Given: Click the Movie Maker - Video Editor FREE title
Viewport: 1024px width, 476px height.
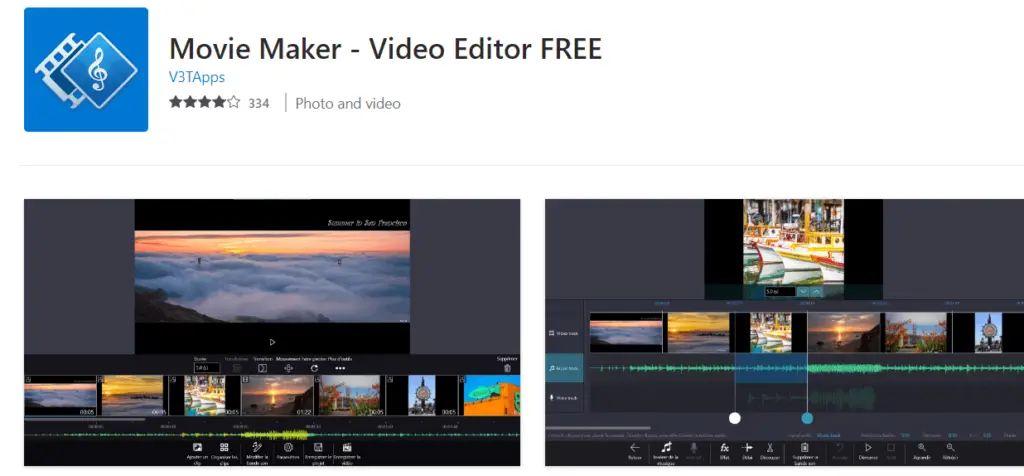Looking at the screenshot, I should click(385, 49).
